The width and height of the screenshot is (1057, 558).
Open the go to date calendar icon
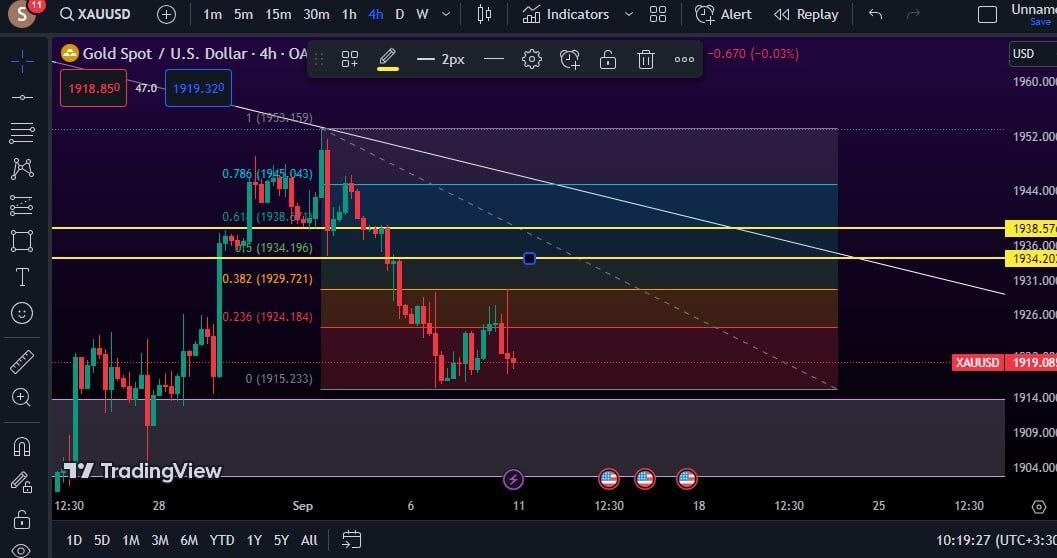pos(351,539)
